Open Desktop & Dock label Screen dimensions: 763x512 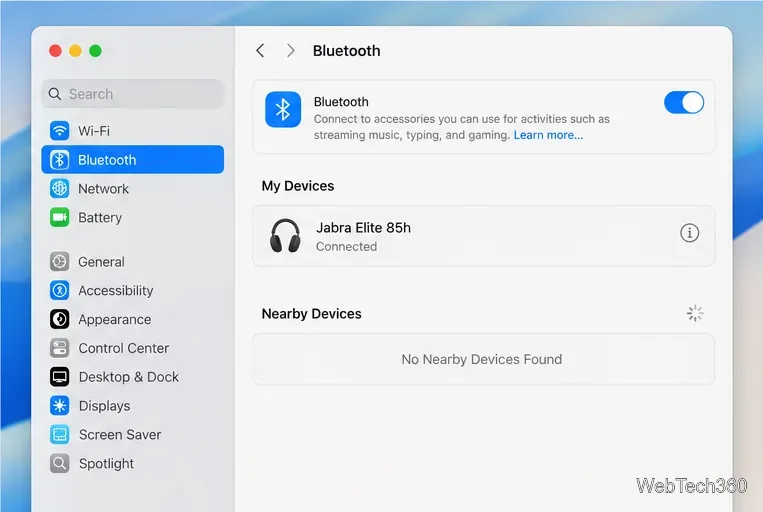coord(128,377)
